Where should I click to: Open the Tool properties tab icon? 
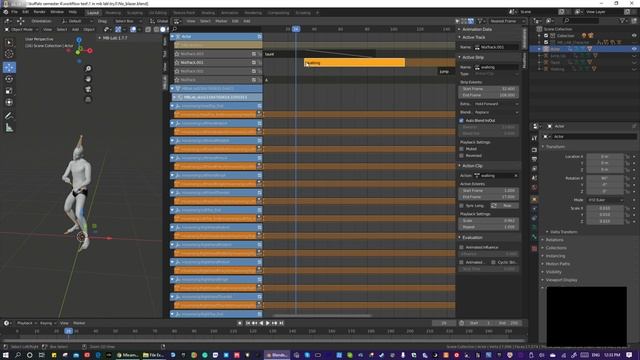[x=534, y=138]
